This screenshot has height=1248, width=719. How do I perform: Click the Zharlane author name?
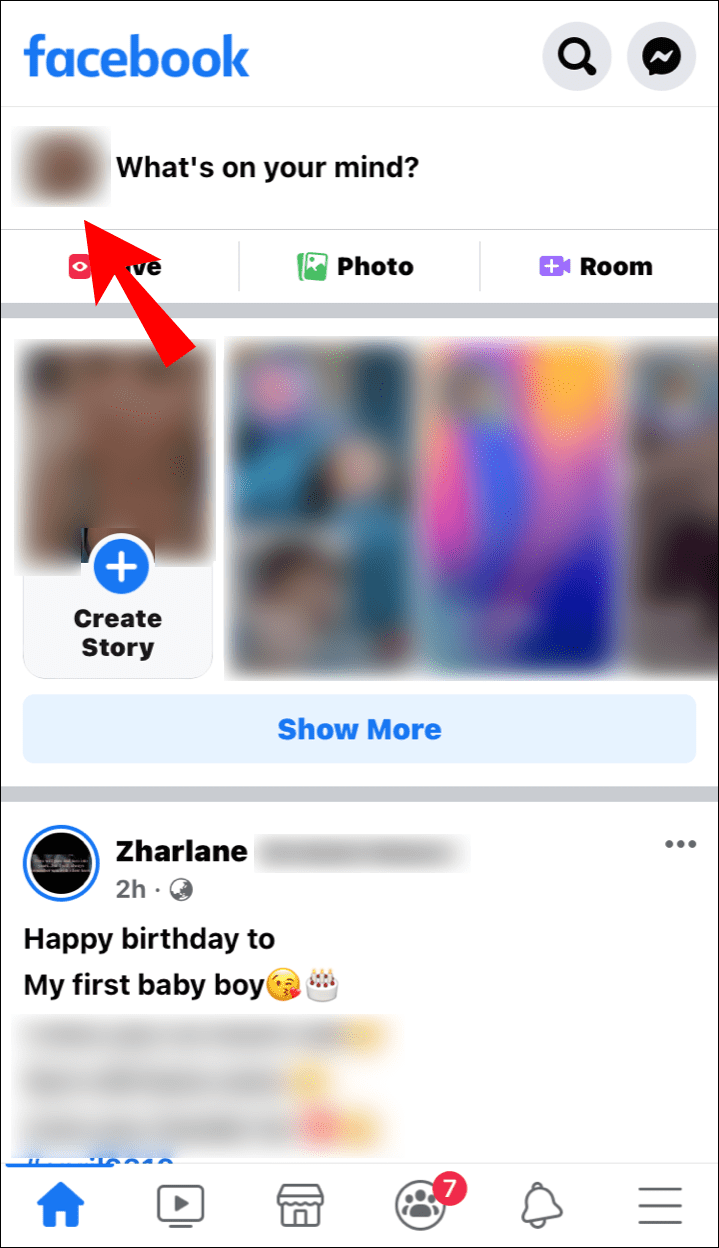[x=182, y=851]
